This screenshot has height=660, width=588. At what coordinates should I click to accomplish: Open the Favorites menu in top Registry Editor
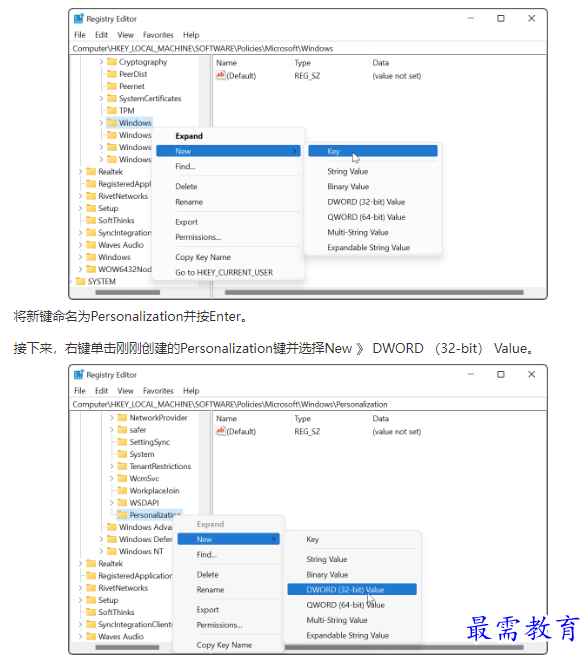158,35
